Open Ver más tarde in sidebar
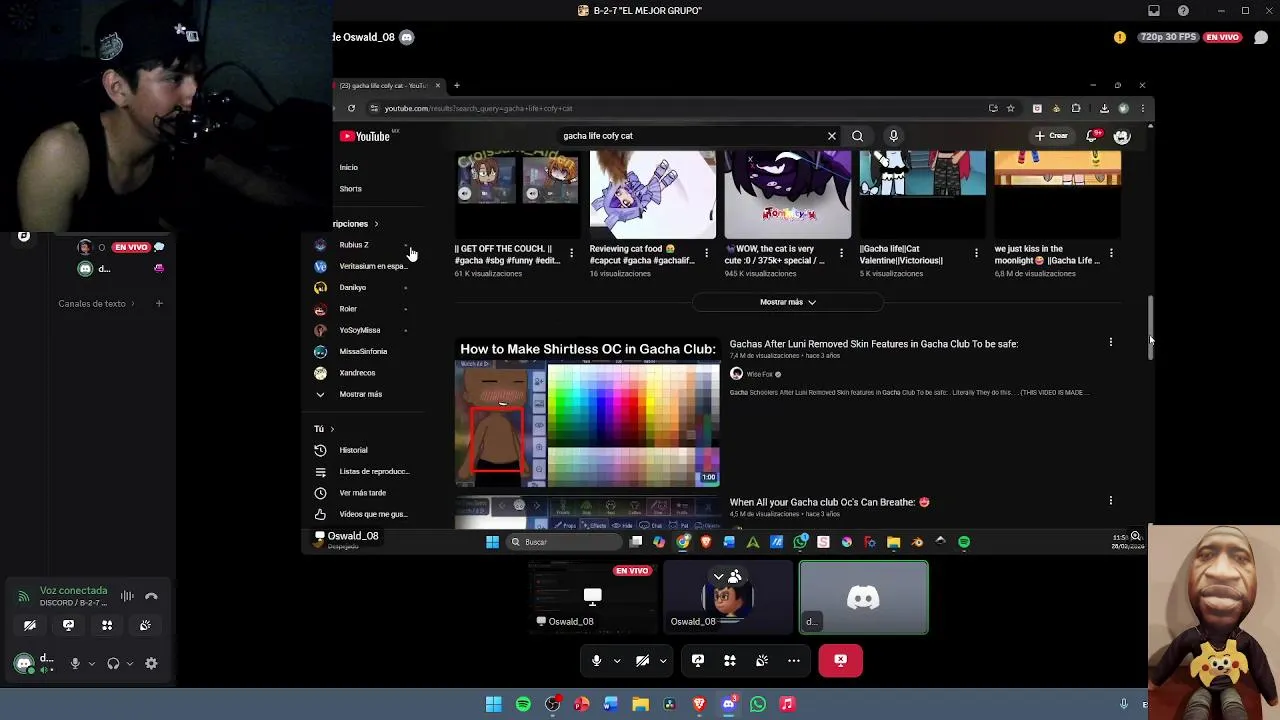 360,493
